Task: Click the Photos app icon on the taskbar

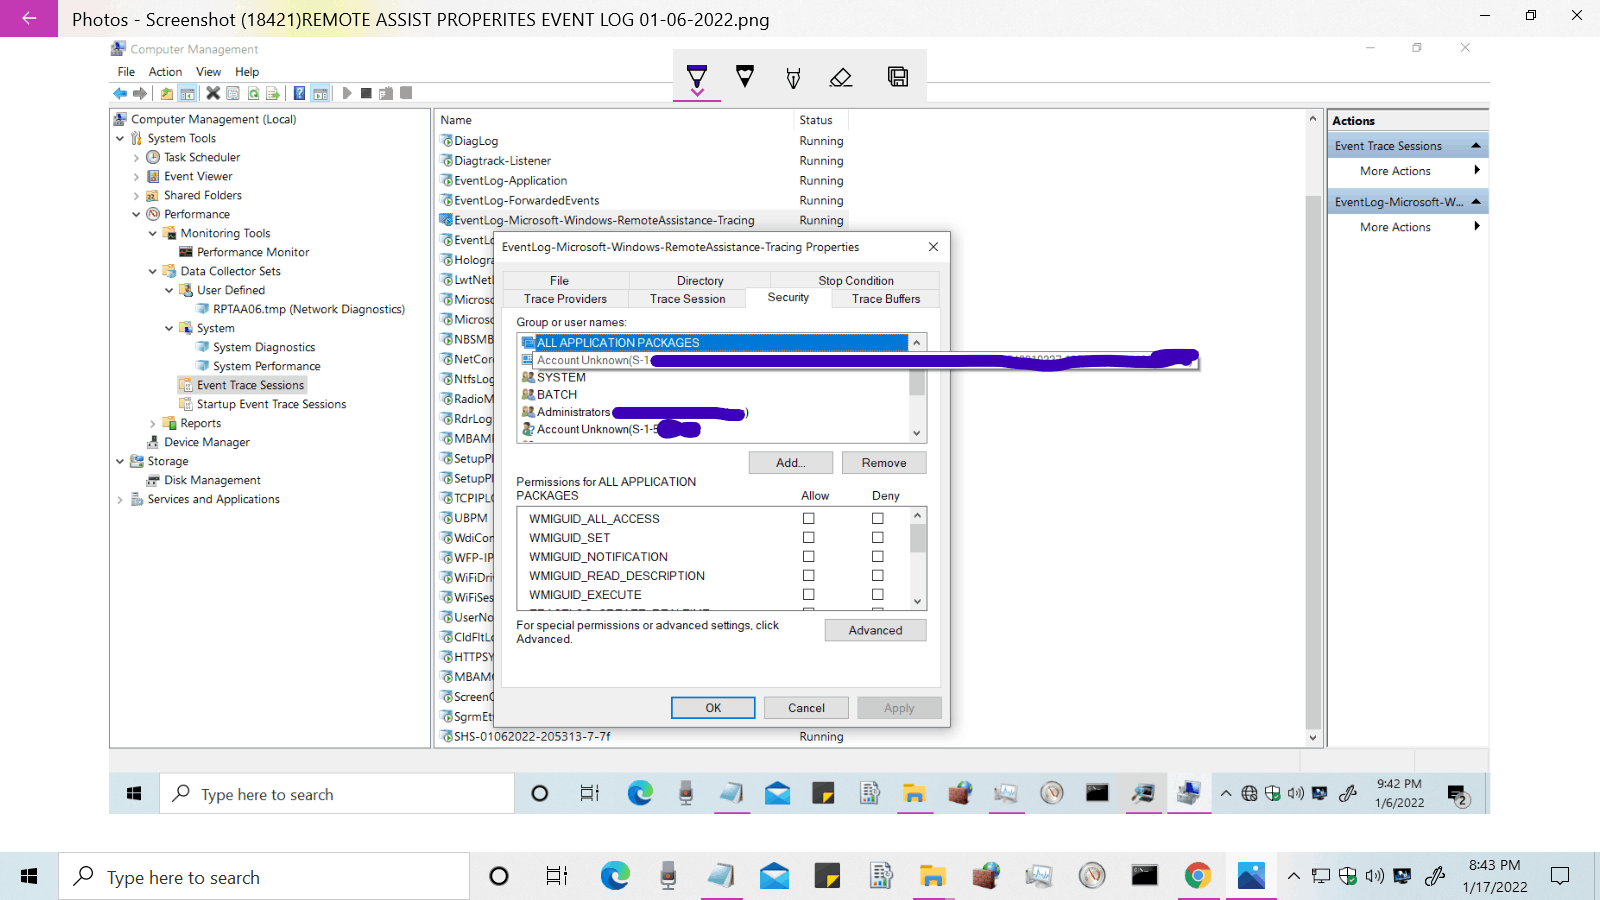Action: tap(1251, 876)
